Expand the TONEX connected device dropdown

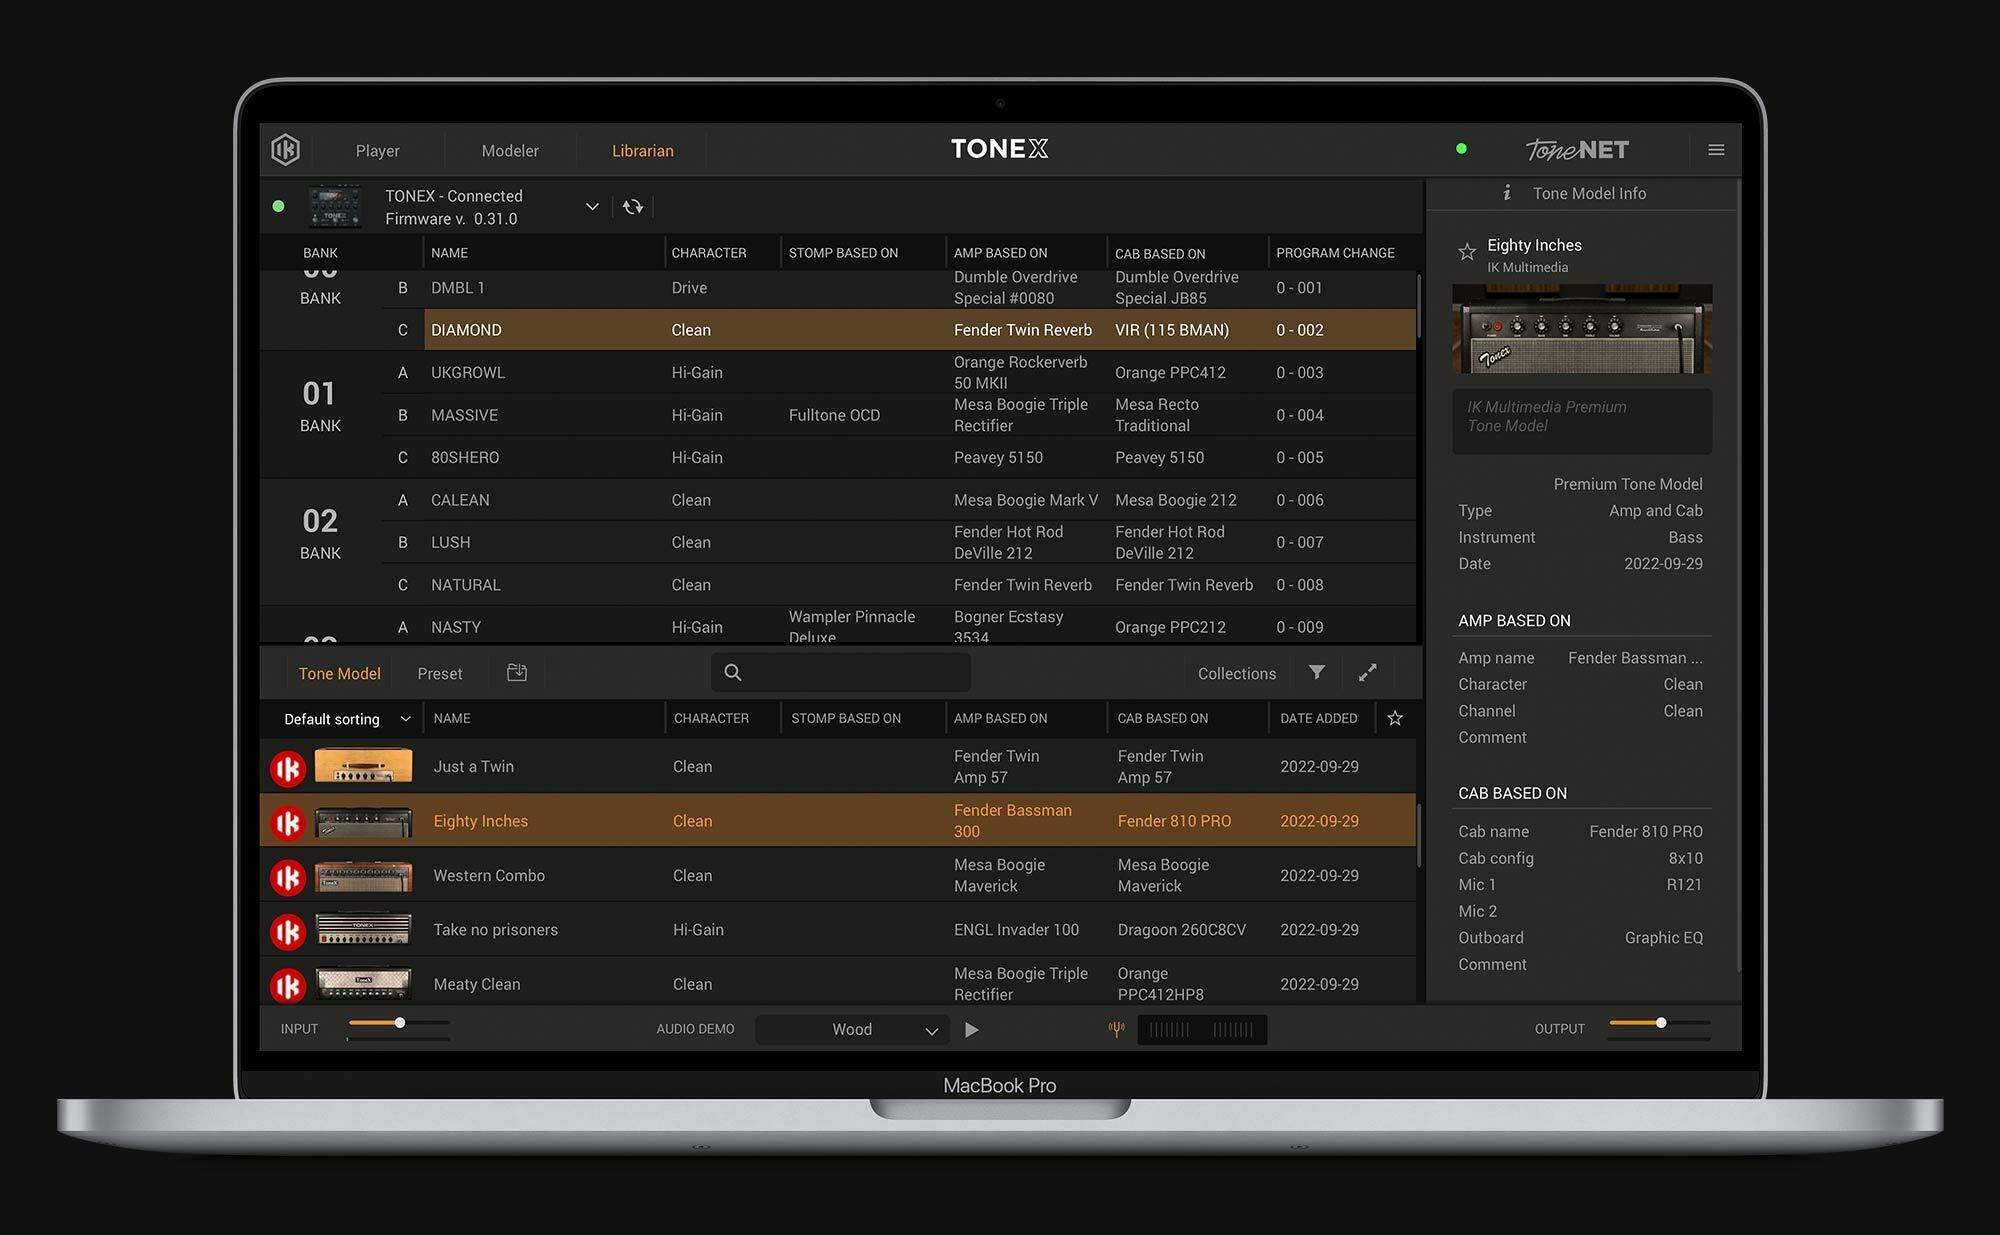tap(592, 207)
